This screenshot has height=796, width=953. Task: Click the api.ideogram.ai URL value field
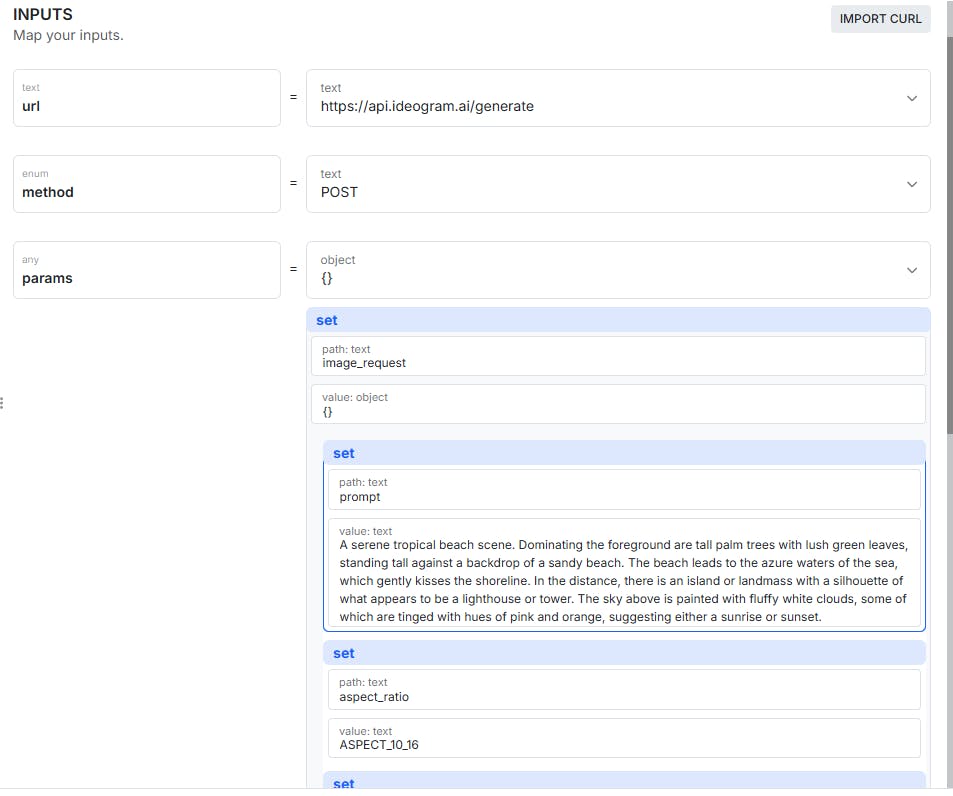click(600, 98)
